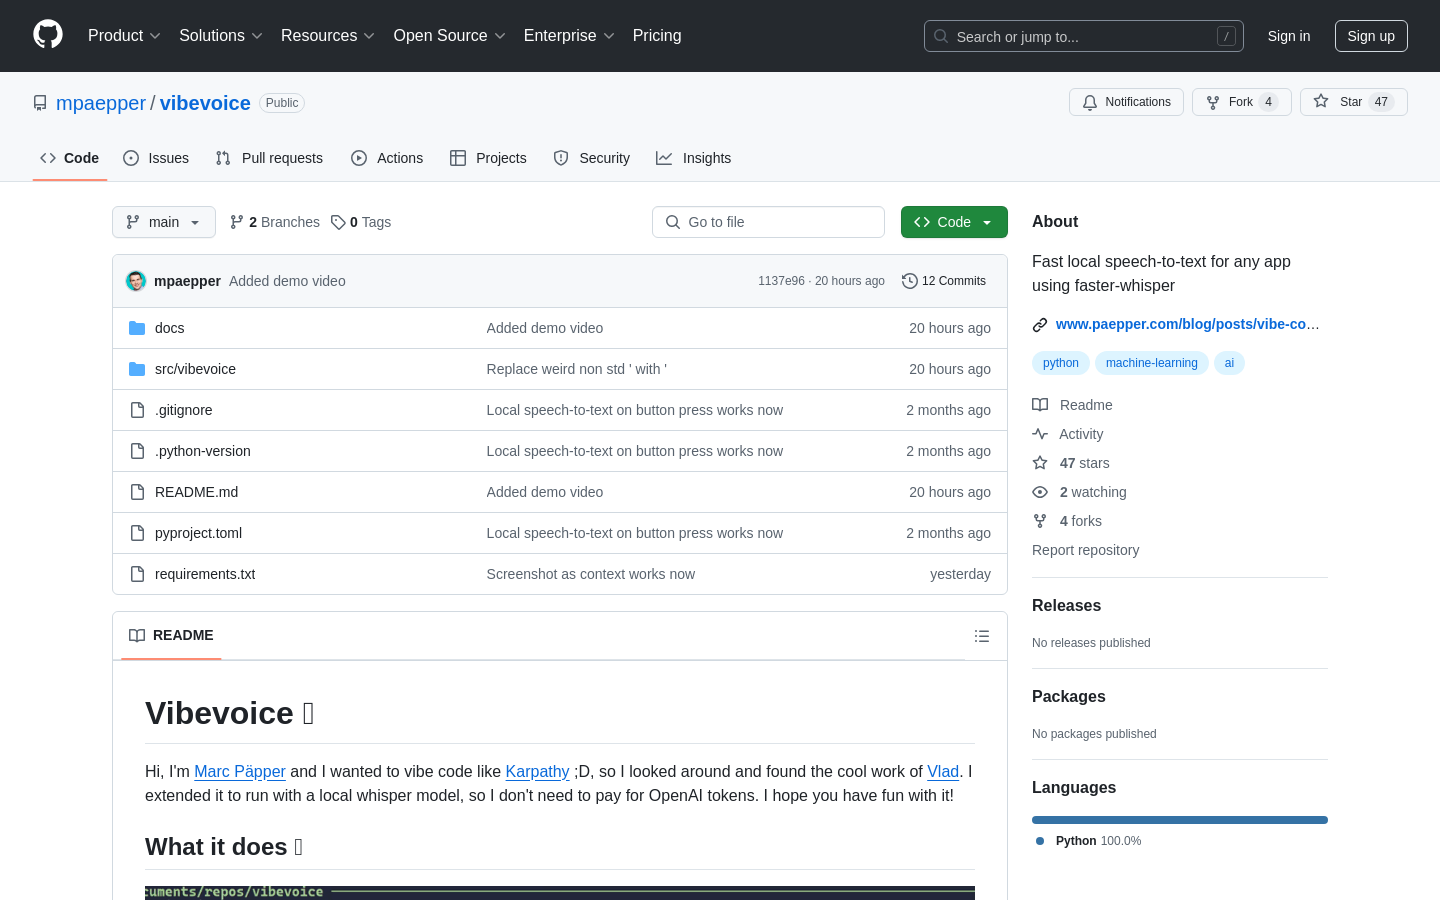1440x900 pixels.
Task: Click the Readme book icon in About
Action: tap(1040, 405)
